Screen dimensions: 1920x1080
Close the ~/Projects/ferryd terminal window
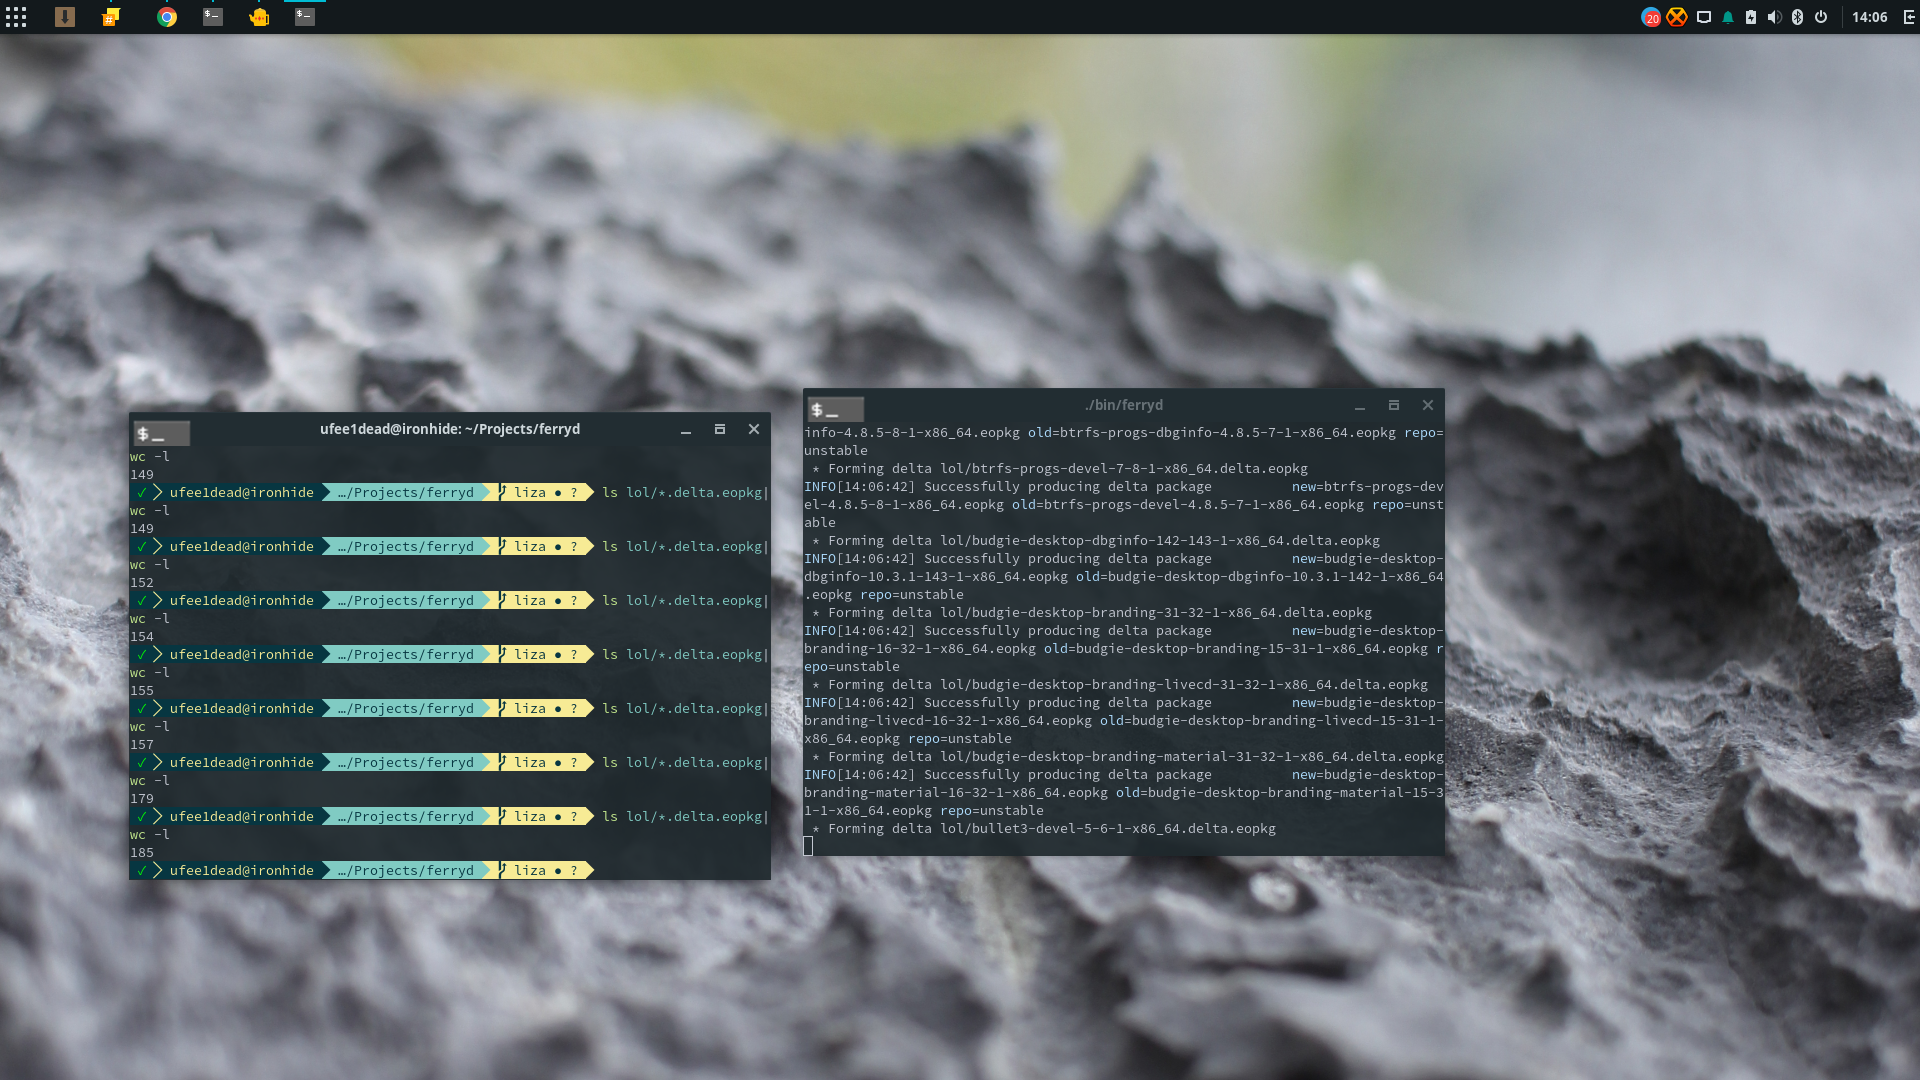click(754, 429)
